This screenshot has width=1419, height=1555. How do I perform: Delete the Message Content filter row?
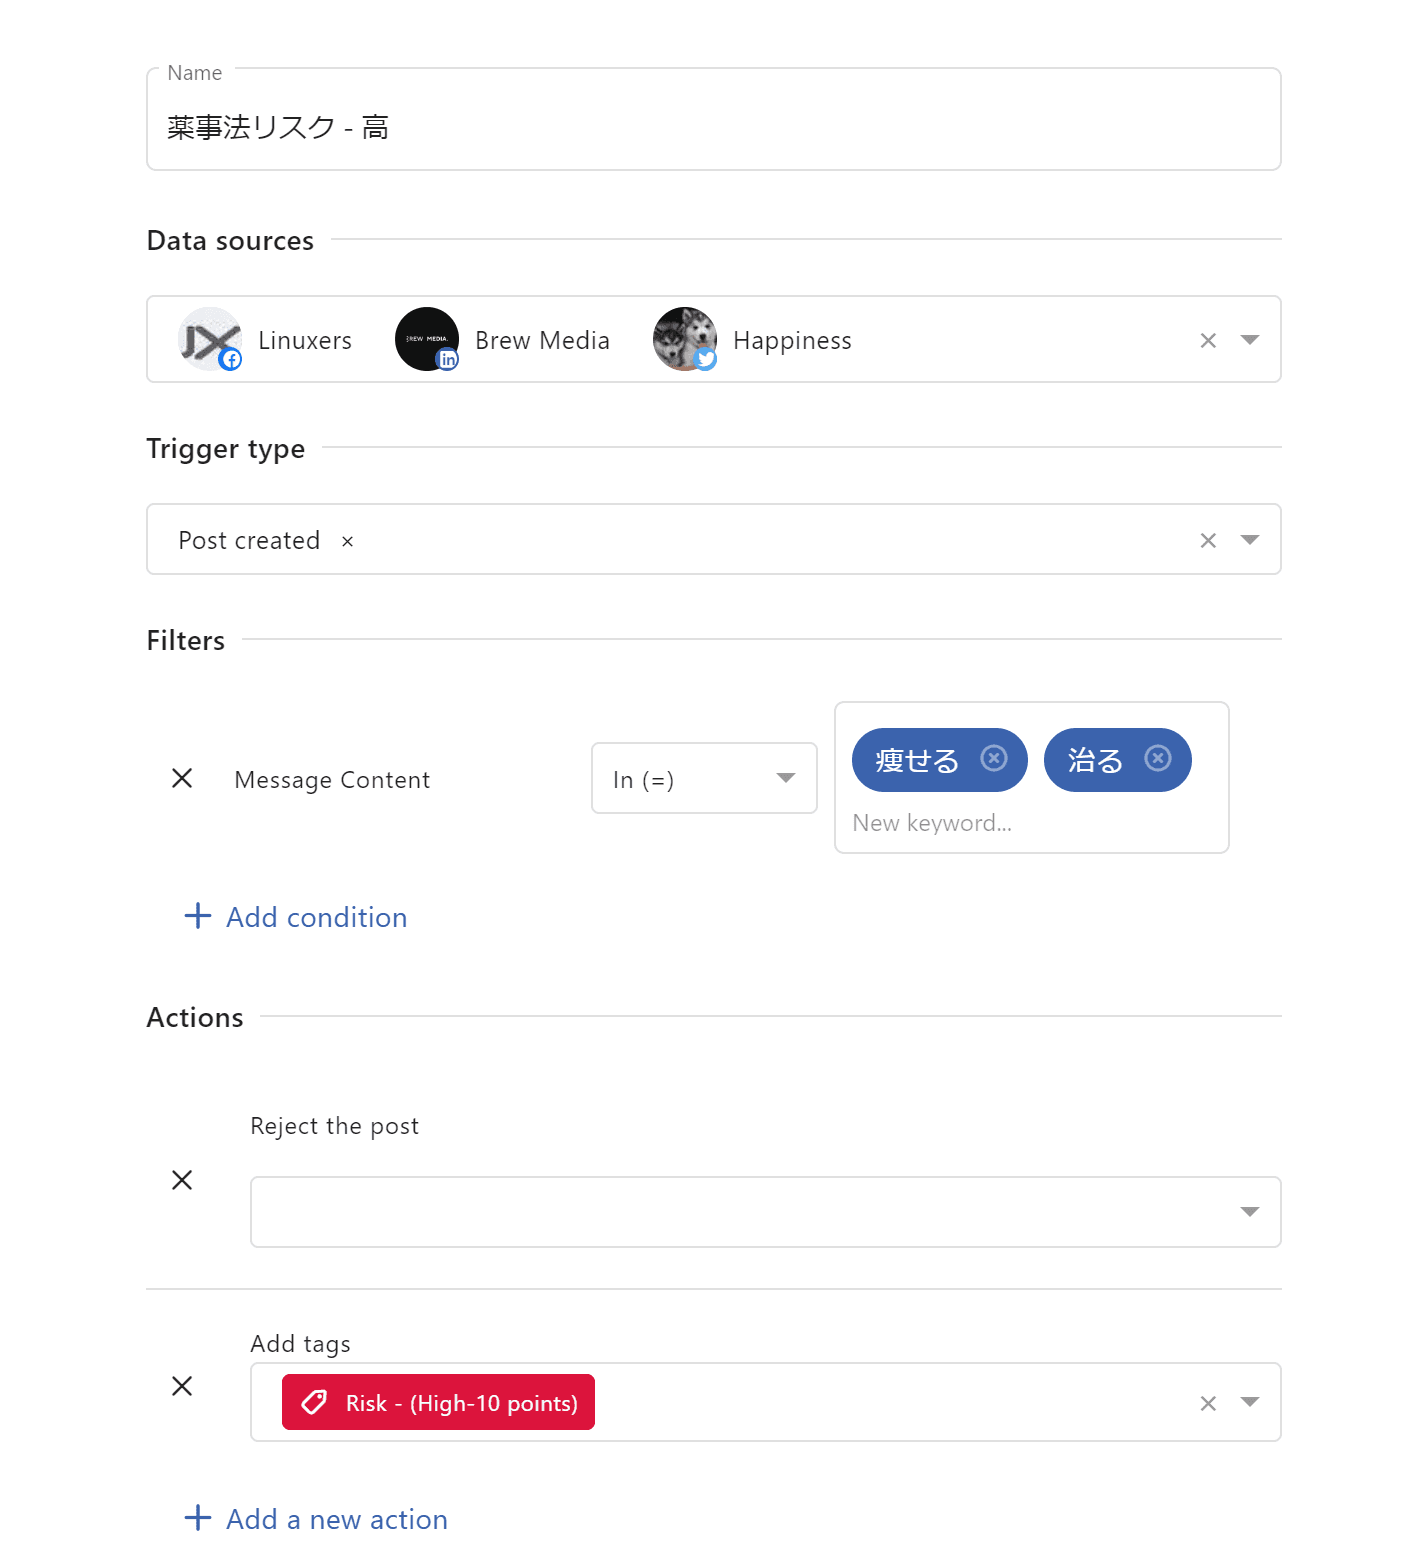(182, 778)
